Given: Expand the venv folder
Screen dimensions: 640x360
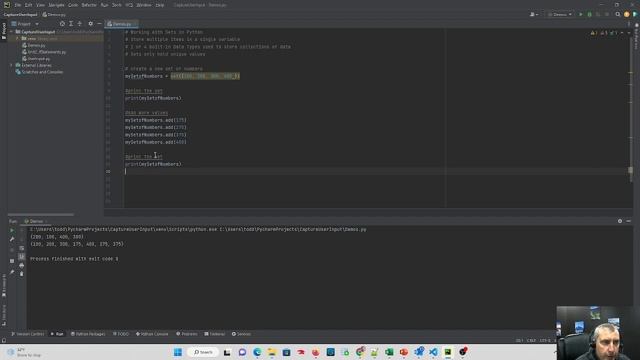Looking at the screenshot, I should click(18, 38).
